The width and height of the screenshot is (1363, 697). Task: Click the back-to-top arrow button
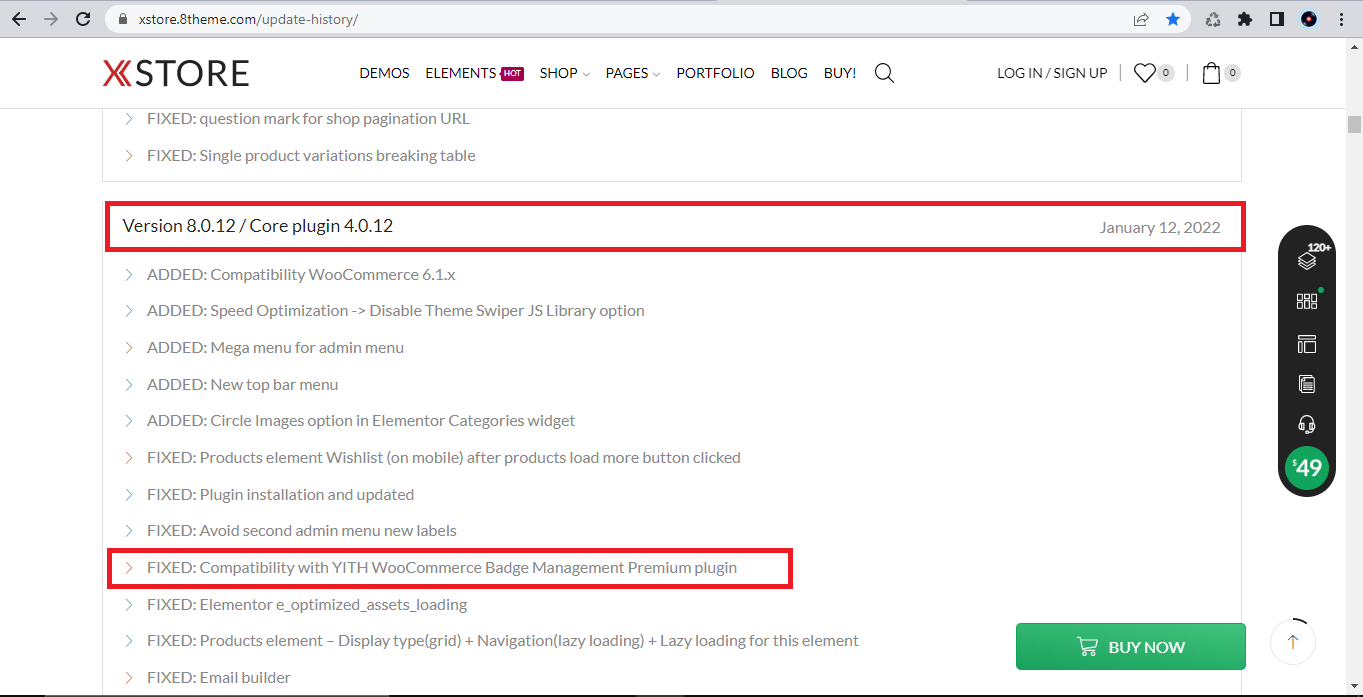click(1293, 642)
